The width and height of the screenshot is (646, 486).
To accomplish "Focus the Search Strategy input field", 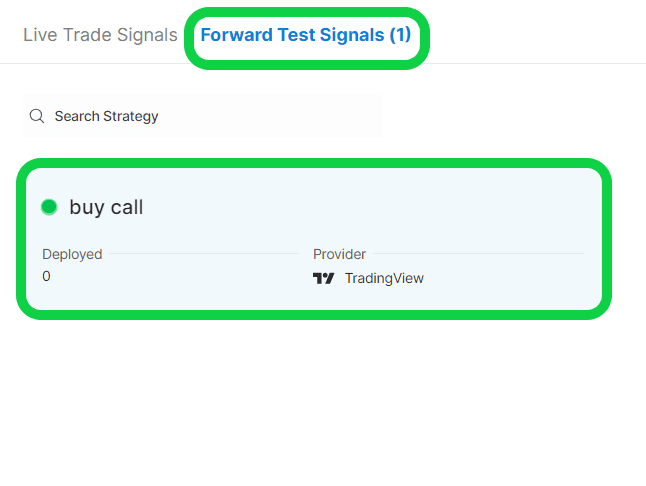I will [200, 116].
